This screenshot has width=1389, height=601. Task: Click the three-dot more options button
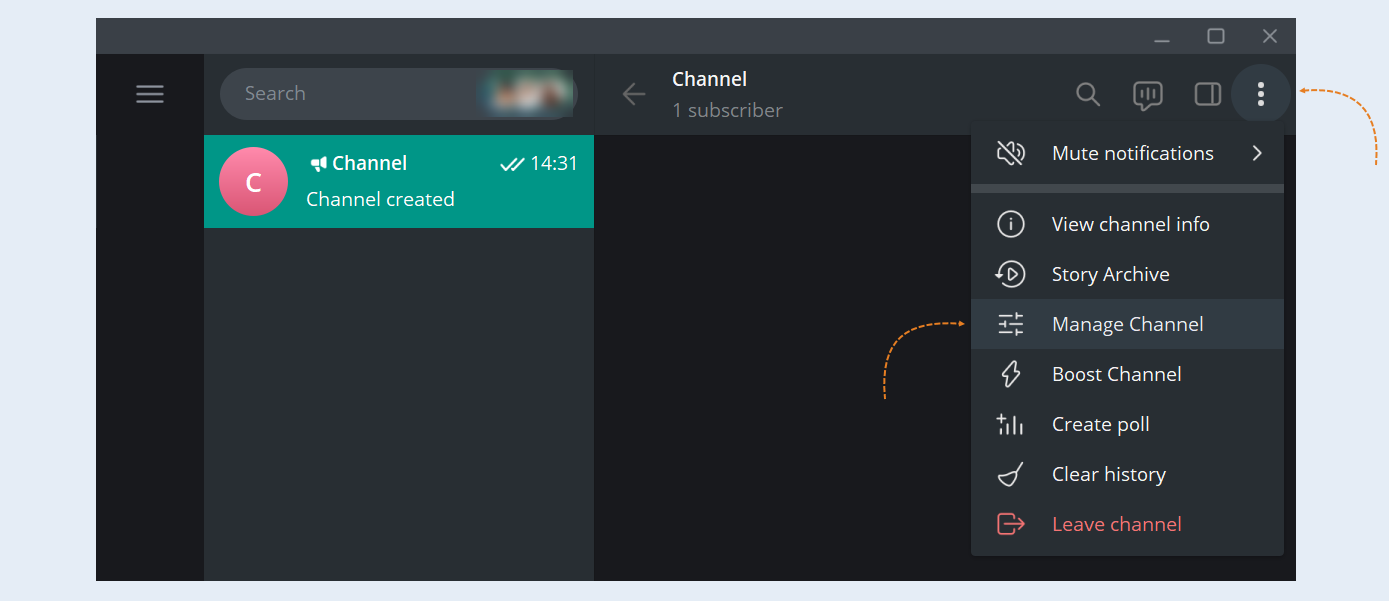tap(1260, 94)
